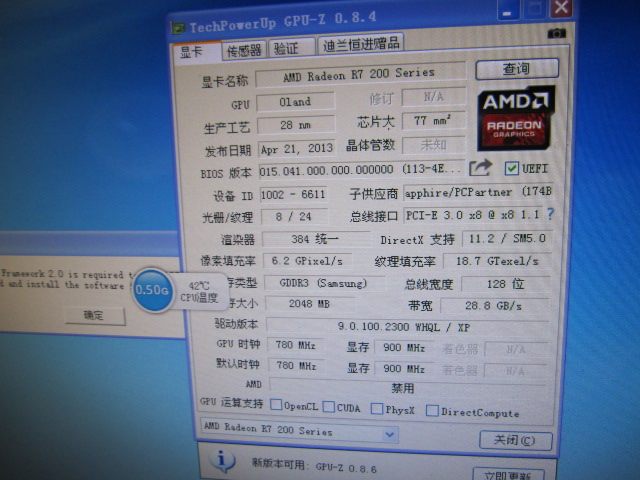The image size is (640, 480).
Task: Click 确定 in the Framework dialog
Action: coord(94,316)
